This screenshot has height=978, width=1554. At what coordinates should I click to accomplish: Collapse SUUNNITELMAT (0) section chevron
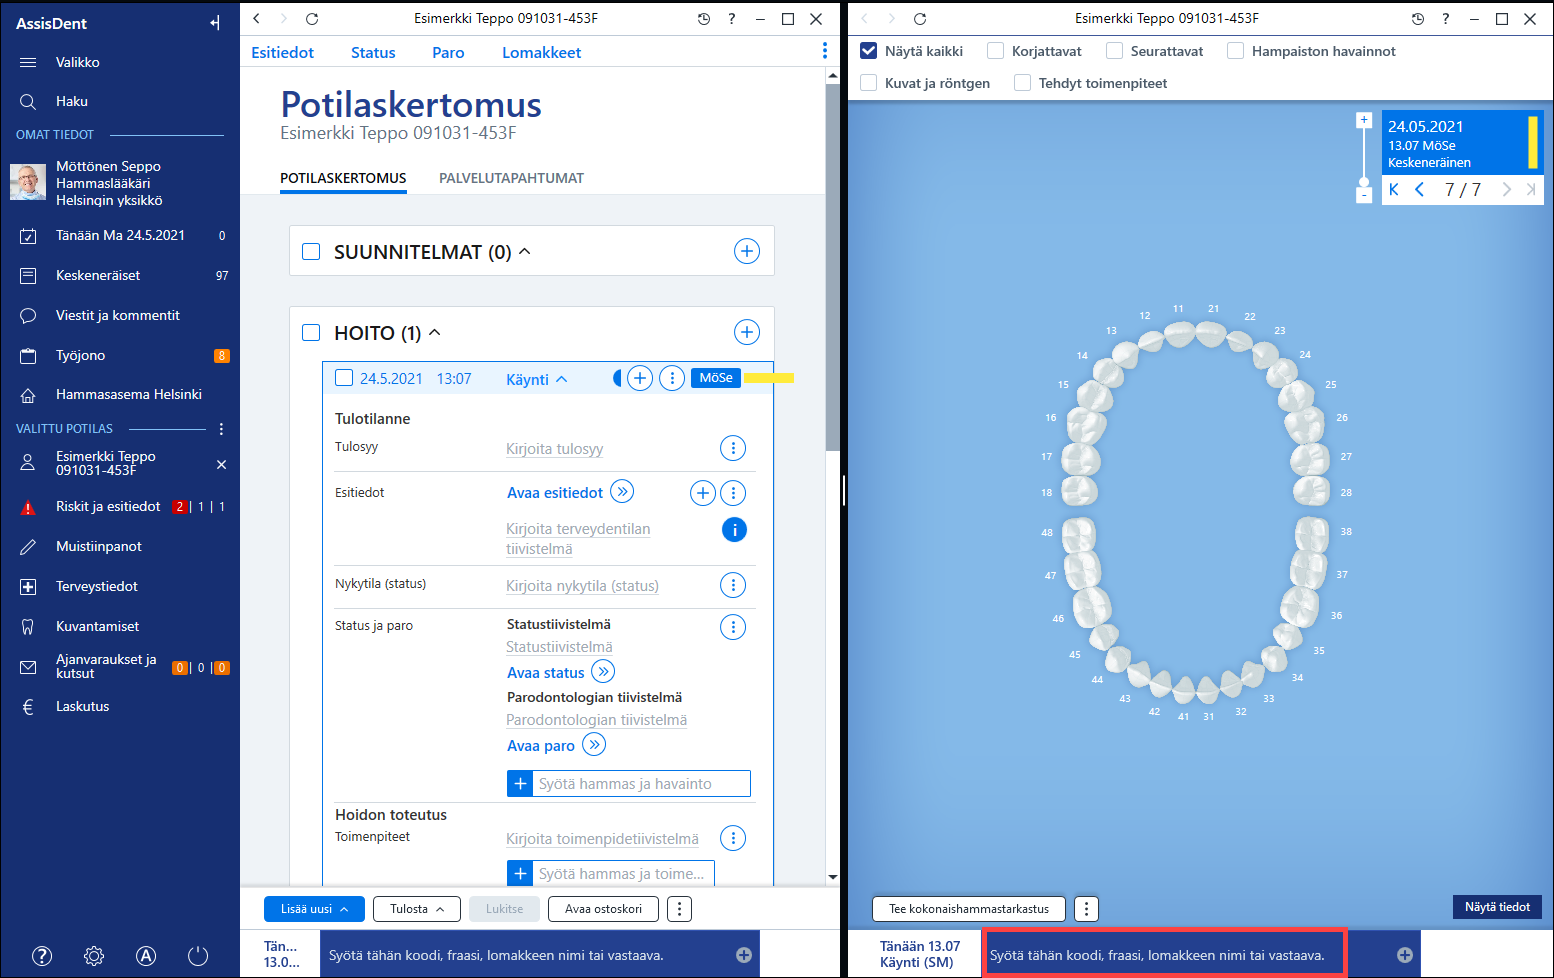[525, 251]
